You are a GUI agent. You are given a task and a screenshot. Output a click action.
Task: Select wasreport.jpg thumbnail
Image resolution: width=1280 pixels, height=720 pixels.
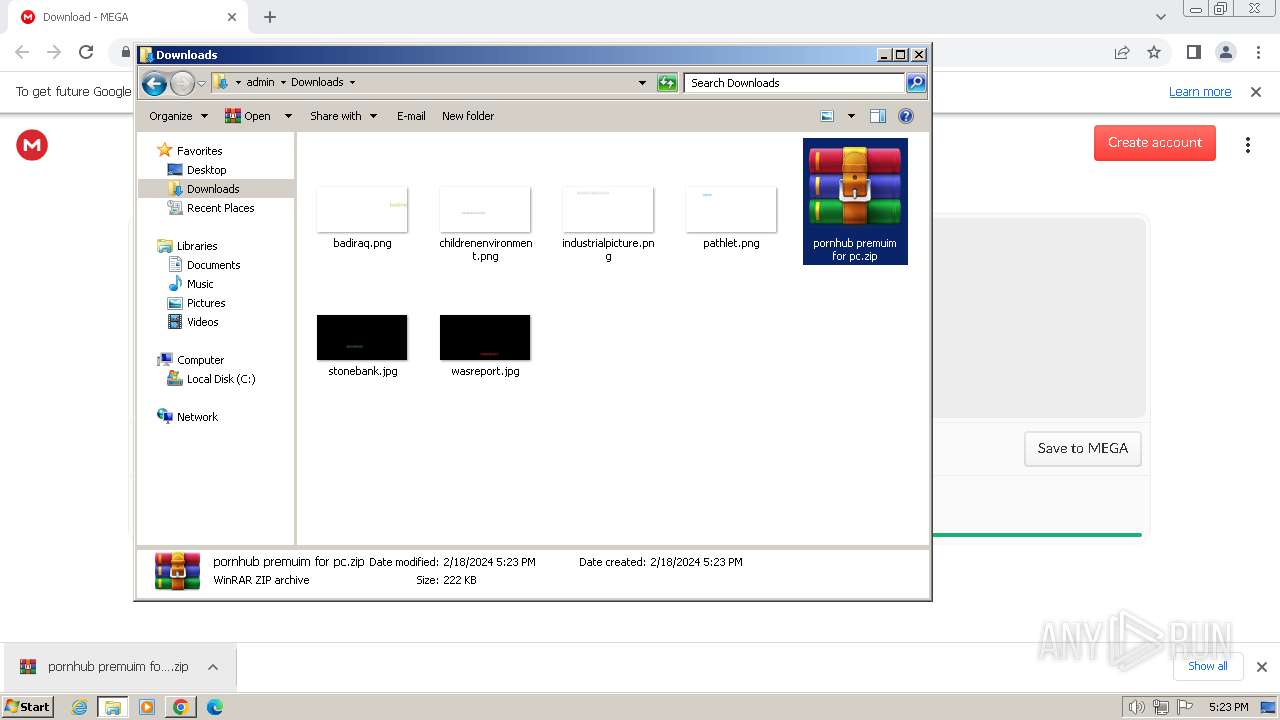[x=485, y=337]
